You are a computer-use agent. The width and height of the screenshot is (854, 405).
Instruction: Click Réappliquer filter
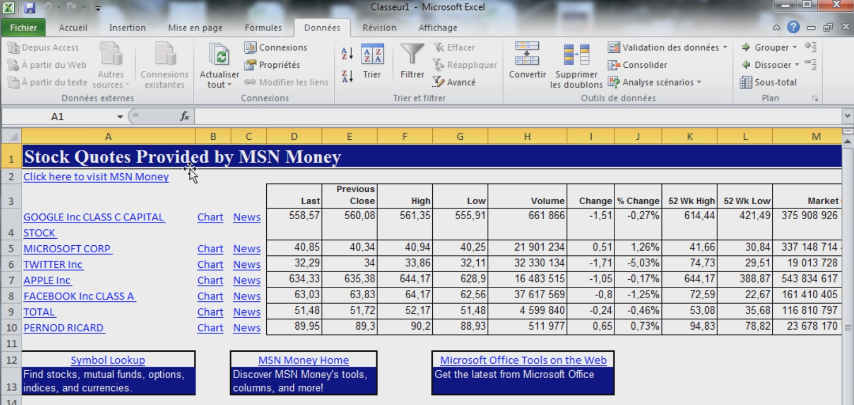(x=465, y=65)
